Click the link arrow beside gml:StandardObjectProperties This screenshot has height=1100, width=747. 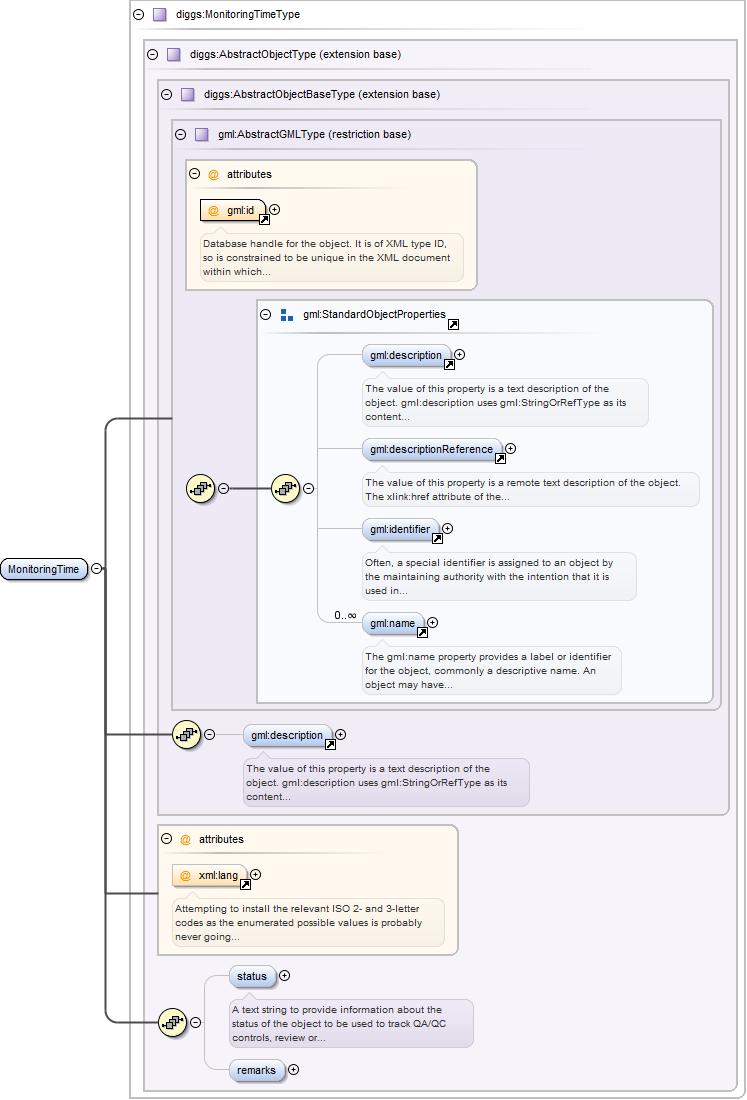tap(453, 325)
